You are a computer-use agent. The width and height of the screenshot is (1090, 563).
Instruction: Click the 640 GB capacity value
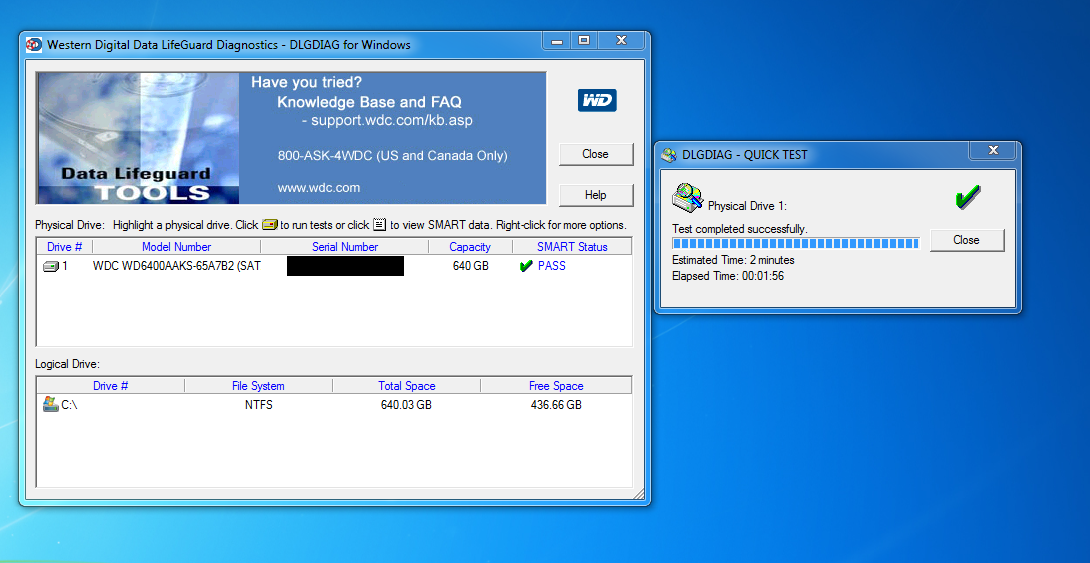pos(471,266)
